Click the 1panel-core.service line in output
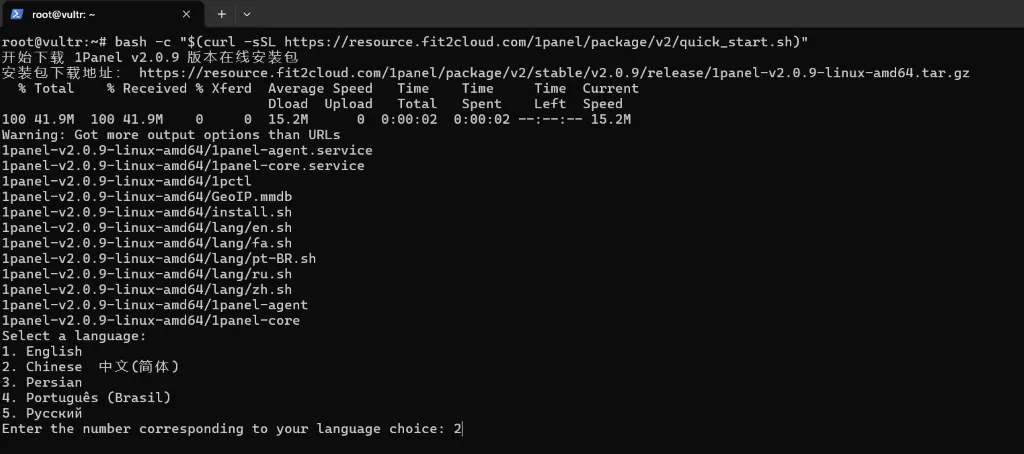This screenshot has height=454, width=1024. click(183, 166)
